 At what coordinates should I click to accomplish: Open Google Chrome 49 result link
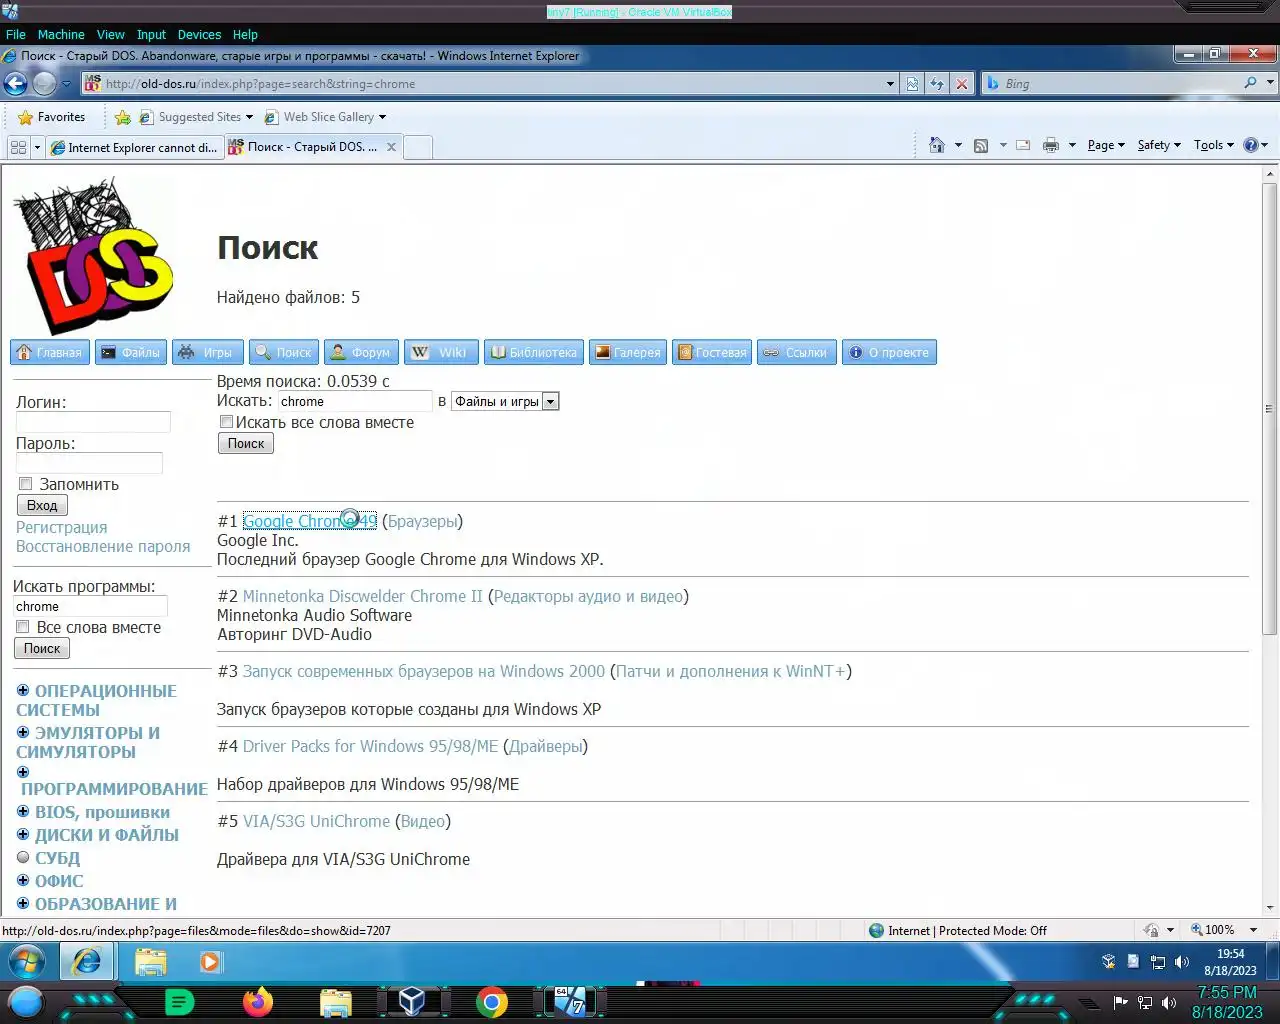tap(310, 521)
